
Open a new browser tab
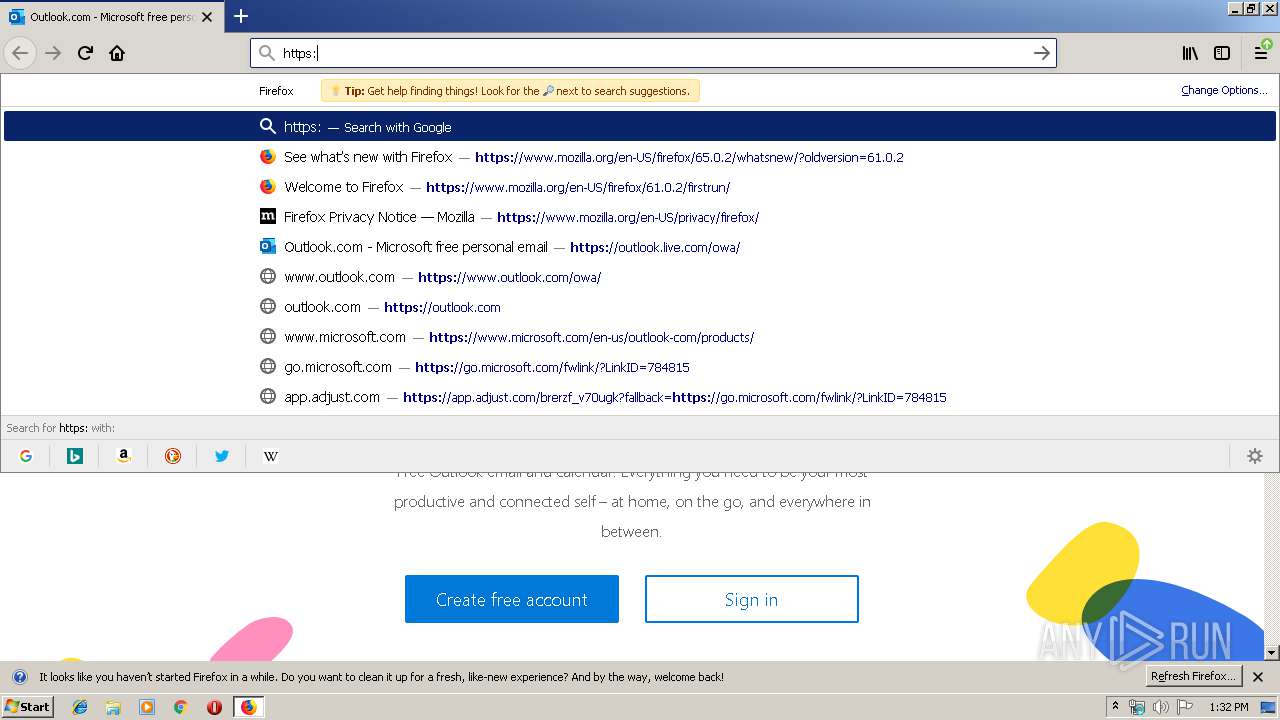[x=240, y=16]
